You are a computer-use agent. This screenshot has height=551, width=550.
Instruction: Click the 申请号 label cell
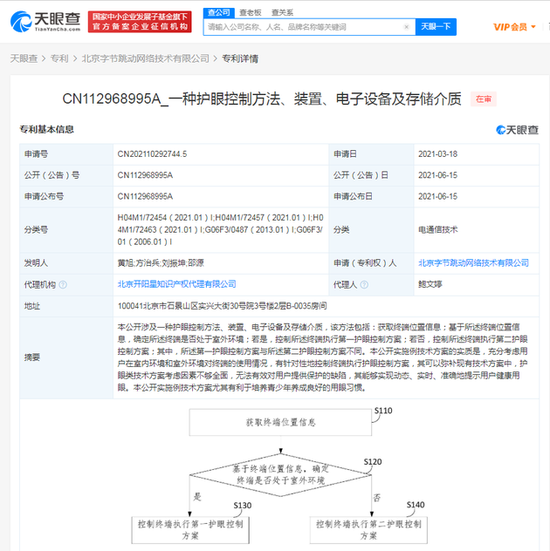[66, 154]
